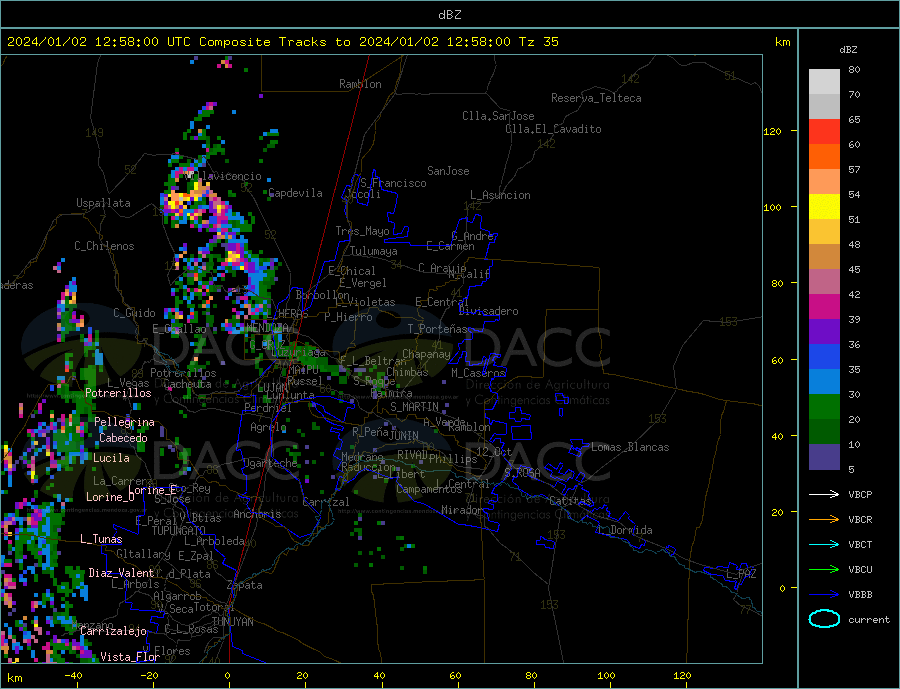
Task: Click the 'Reserva_Telteca' map label
Action: pyautogui.click(x=596, y=98)
